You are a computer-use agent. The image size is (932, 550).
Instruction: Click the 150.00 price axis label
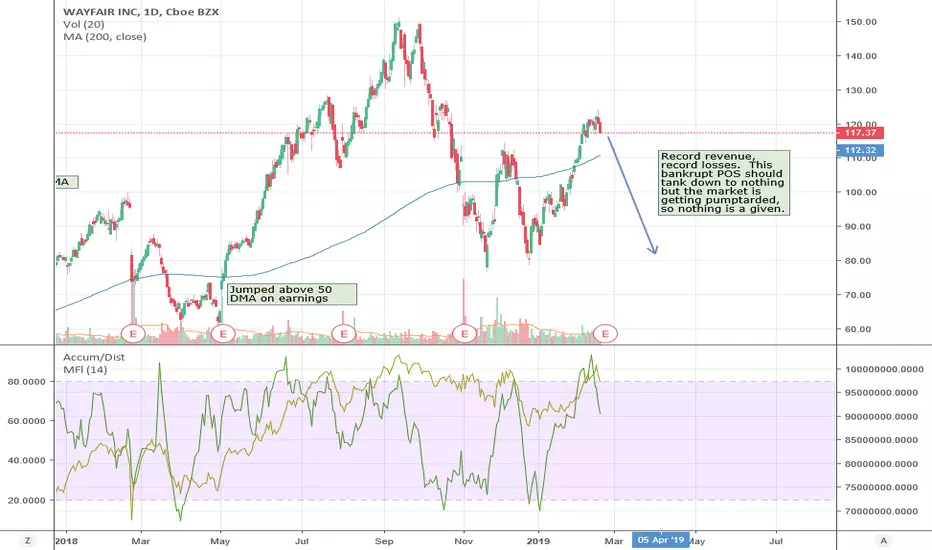tap(861, 22)
